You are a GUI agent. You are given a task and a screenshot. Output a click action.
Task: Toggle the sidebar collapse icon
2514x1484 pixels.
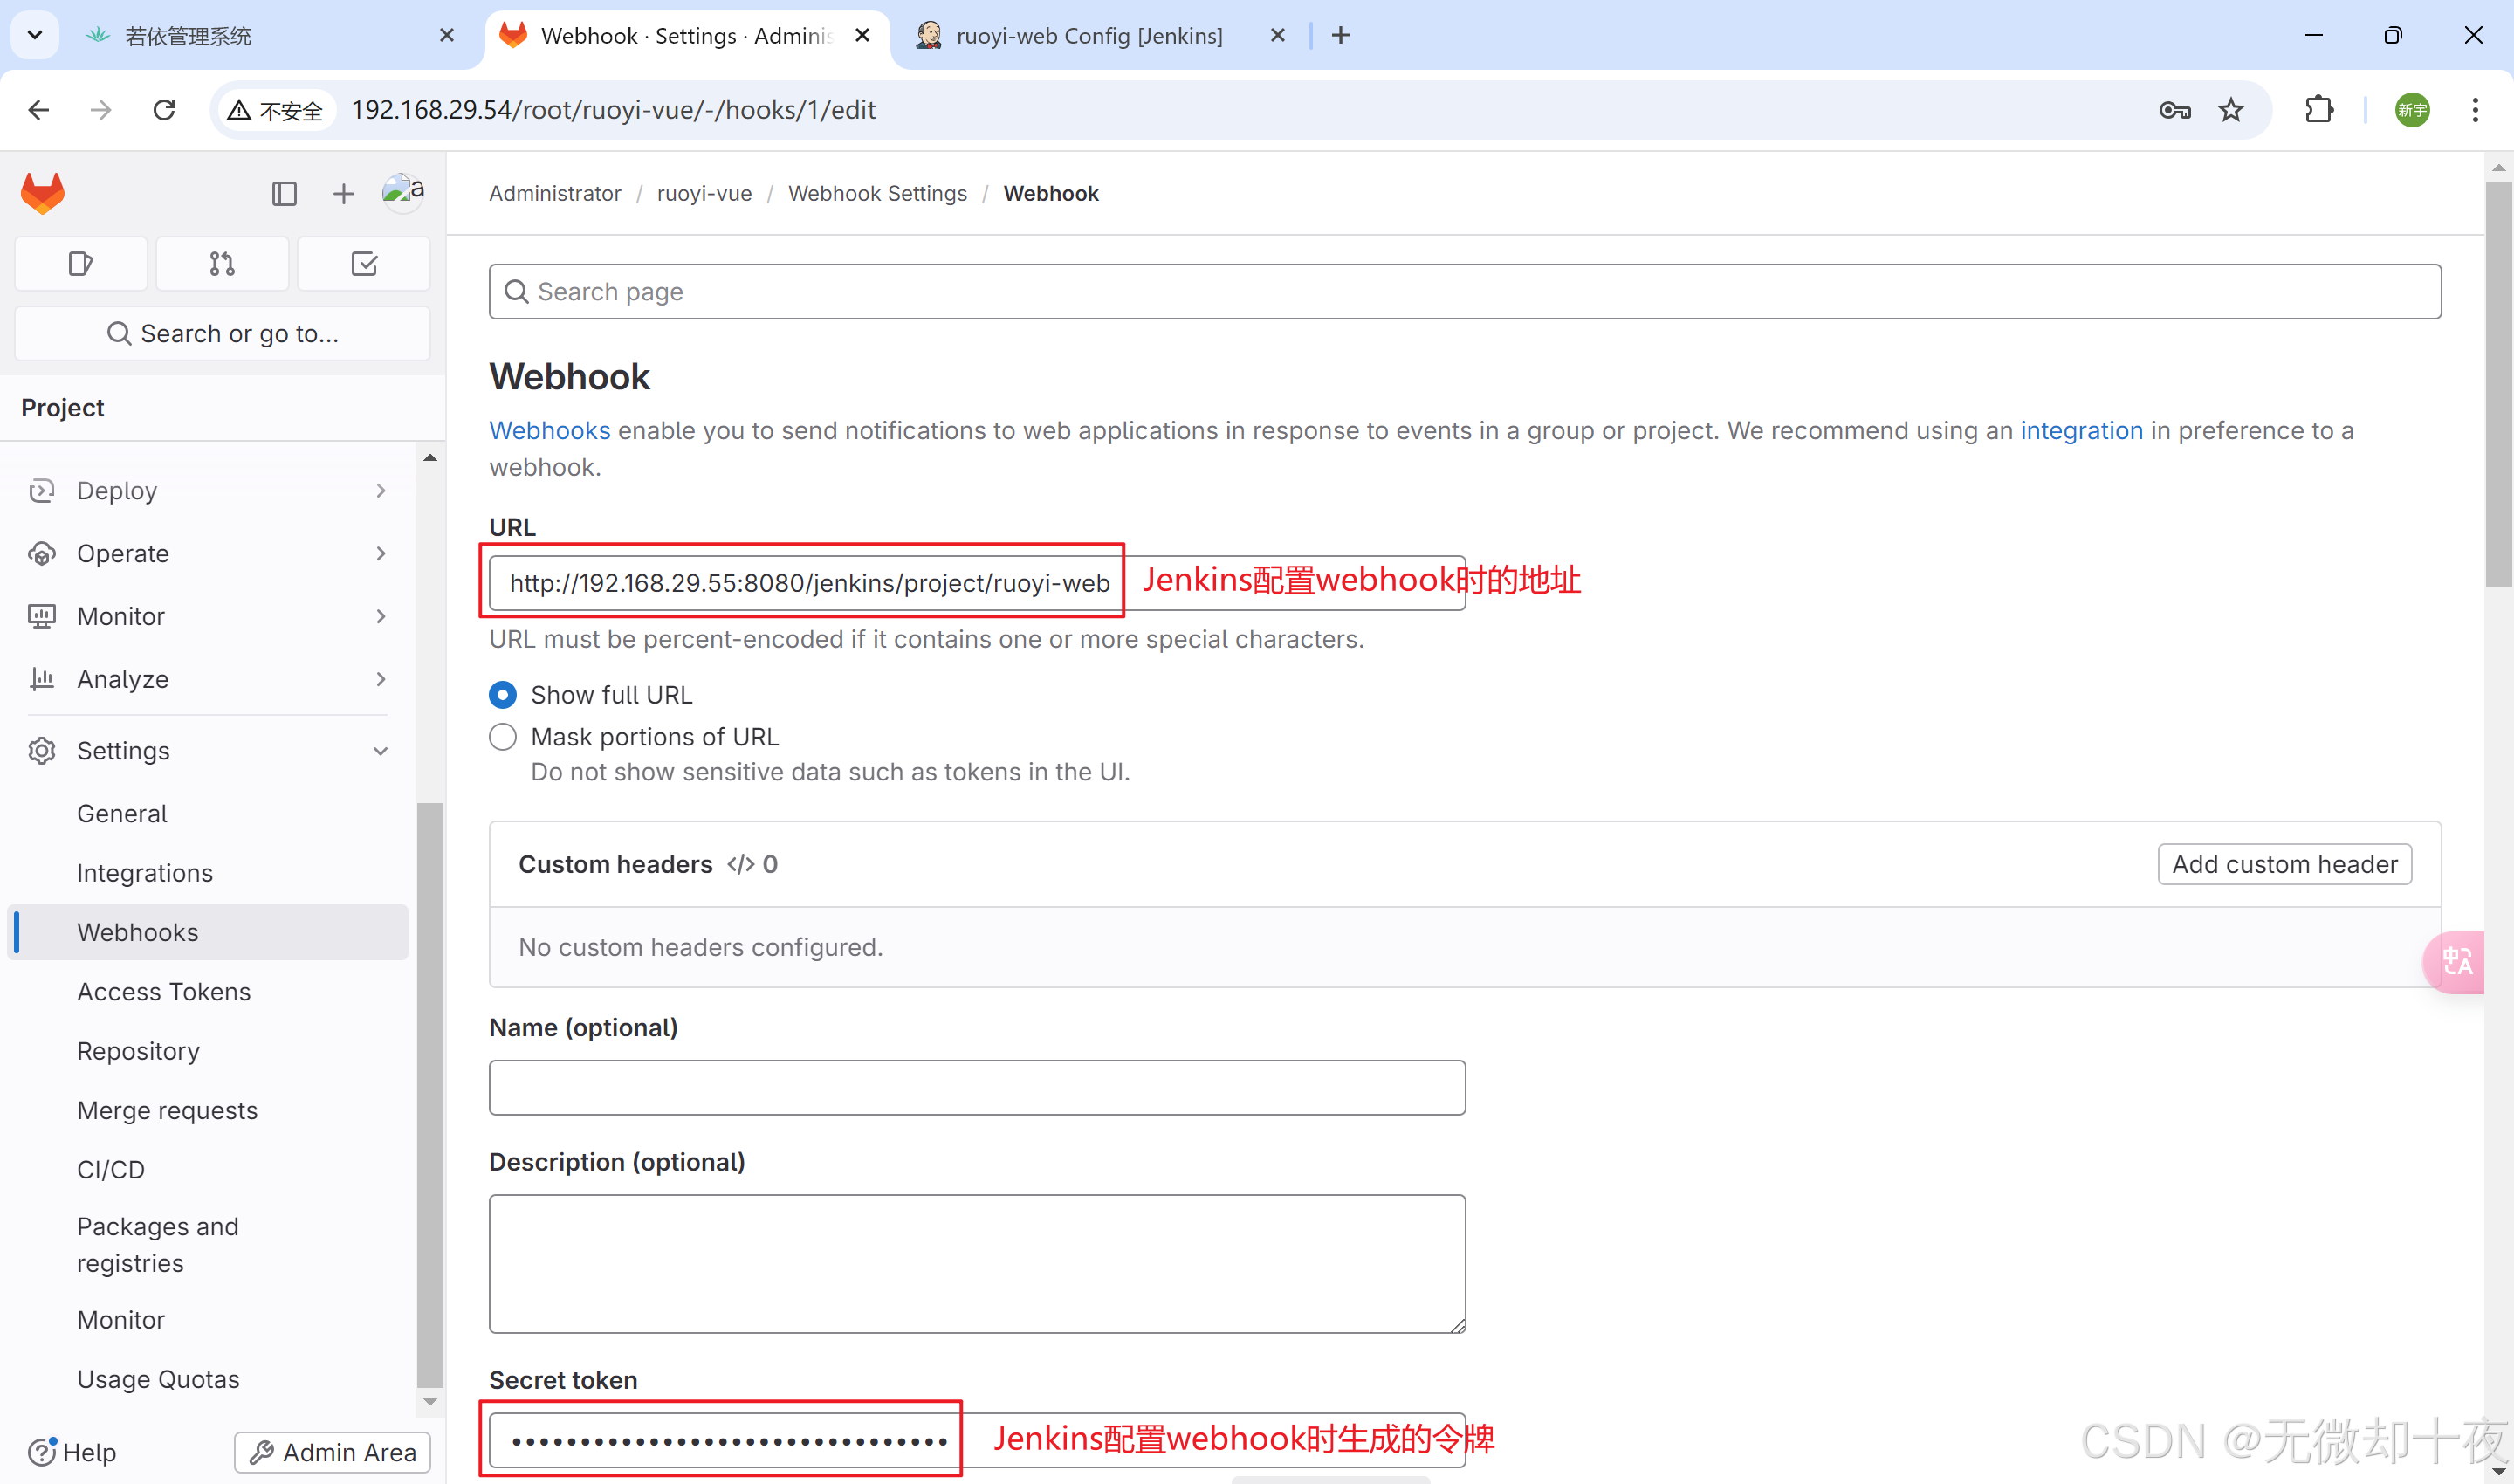(284, 193)
